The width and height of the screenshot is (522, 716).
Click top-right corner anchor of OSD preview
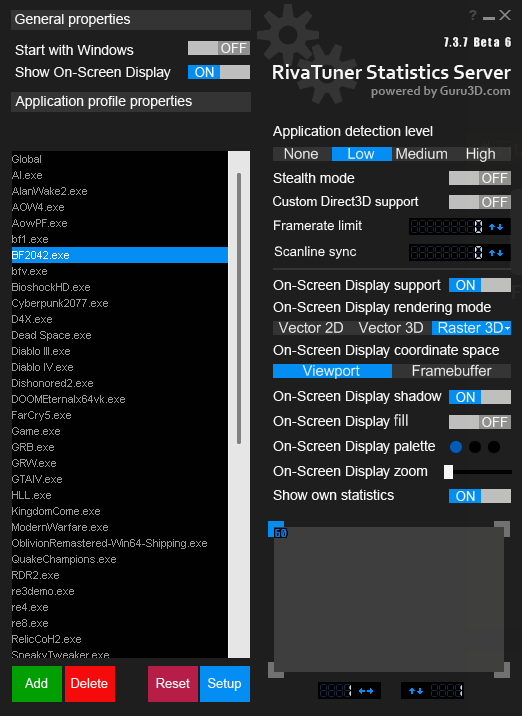tap(502, 529)
